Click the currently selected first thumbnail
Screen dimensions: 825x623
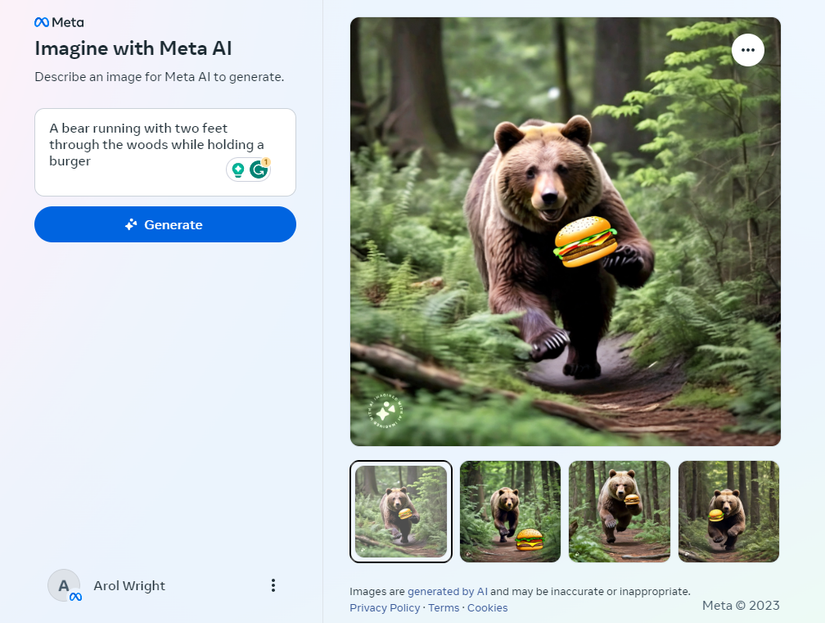pos(400,510)
